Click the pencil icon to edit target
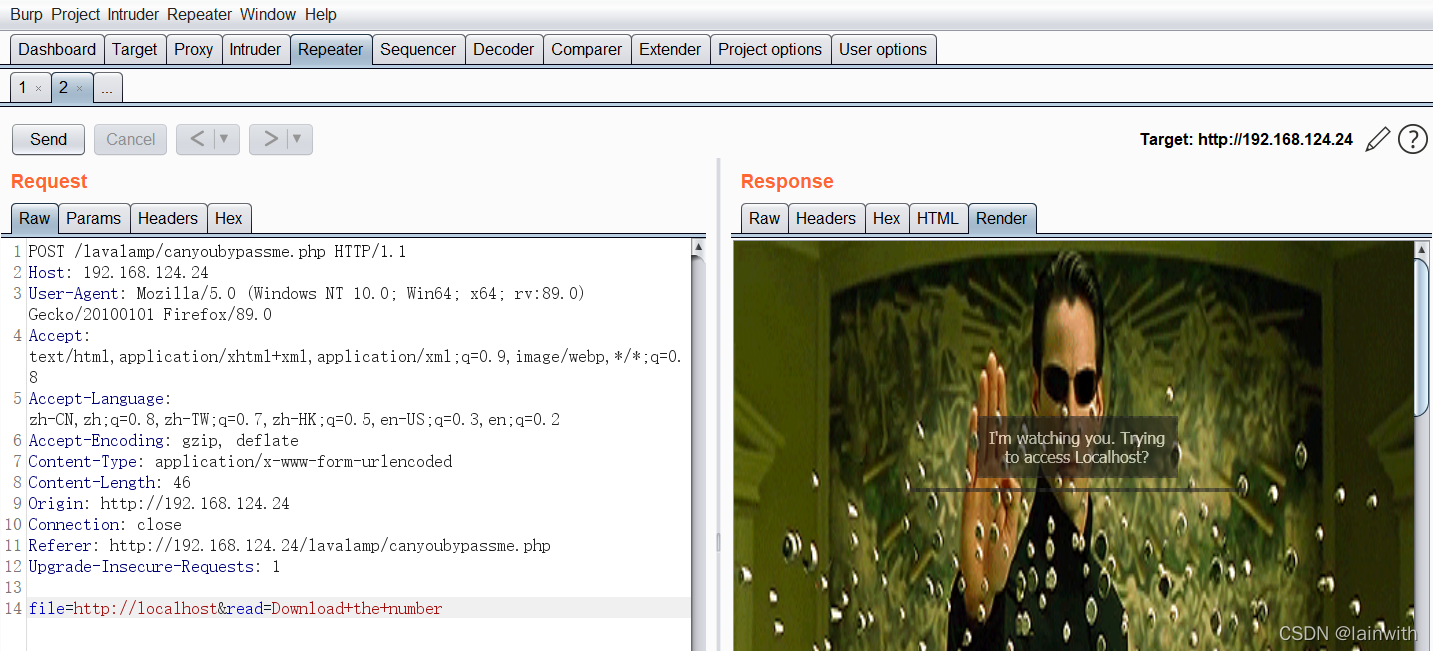 (1378, 139)
